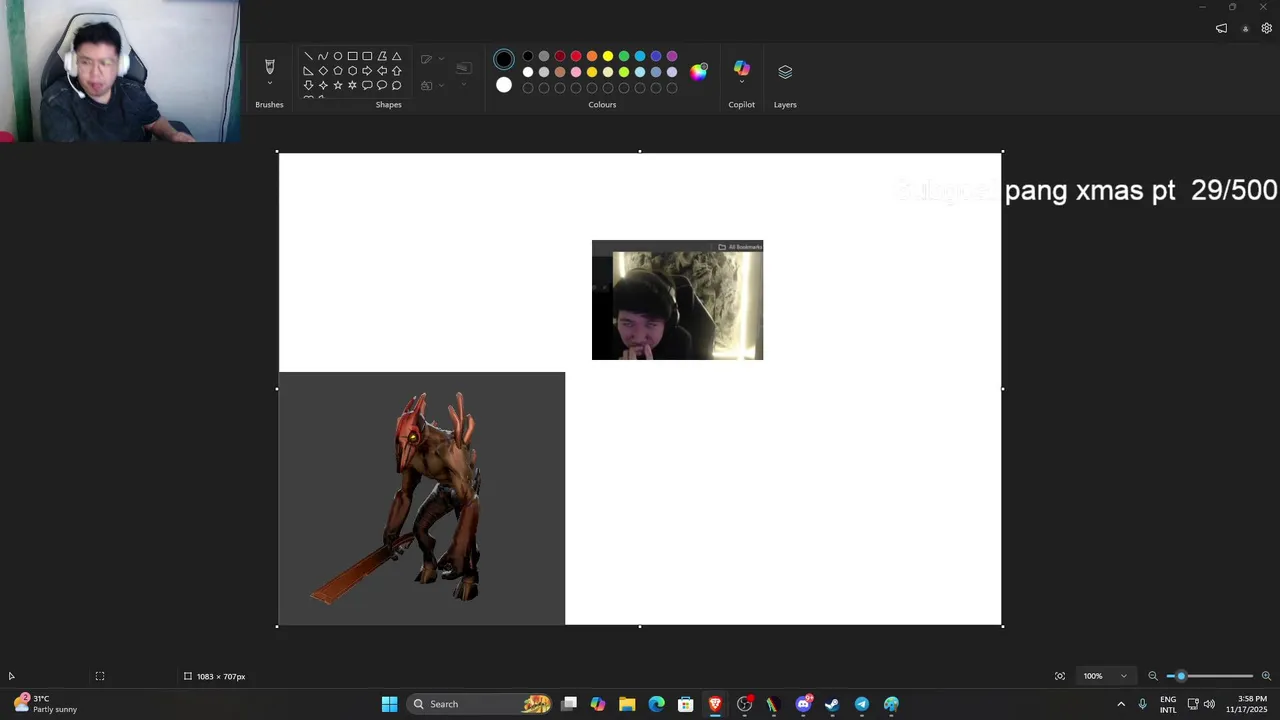The image size is (1280, 720).
Task: Pick the red colour swatch
Action: [x=576, y=56]
